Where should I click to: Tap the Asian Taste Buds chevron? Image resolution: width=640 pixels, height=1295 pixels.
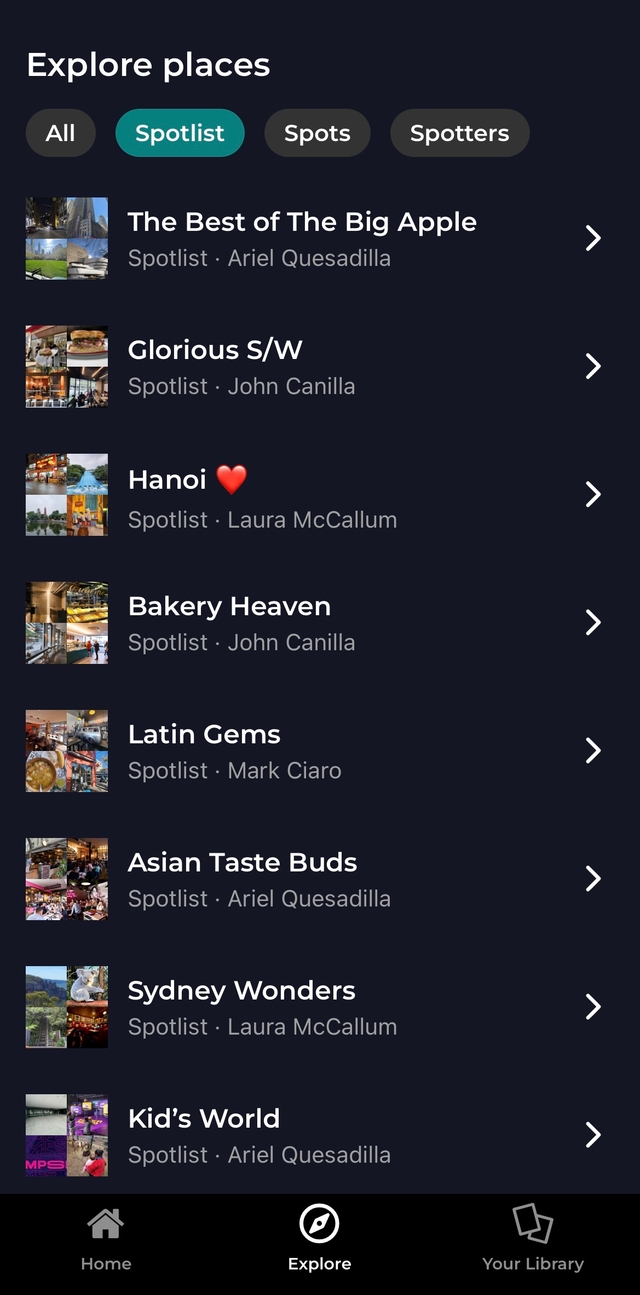593,878
